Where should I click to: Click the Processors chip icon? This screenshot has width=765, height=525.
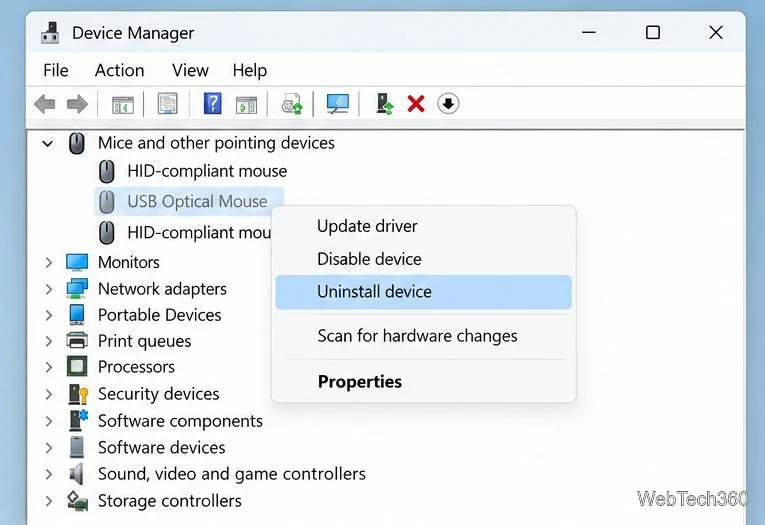pos(77,366)
